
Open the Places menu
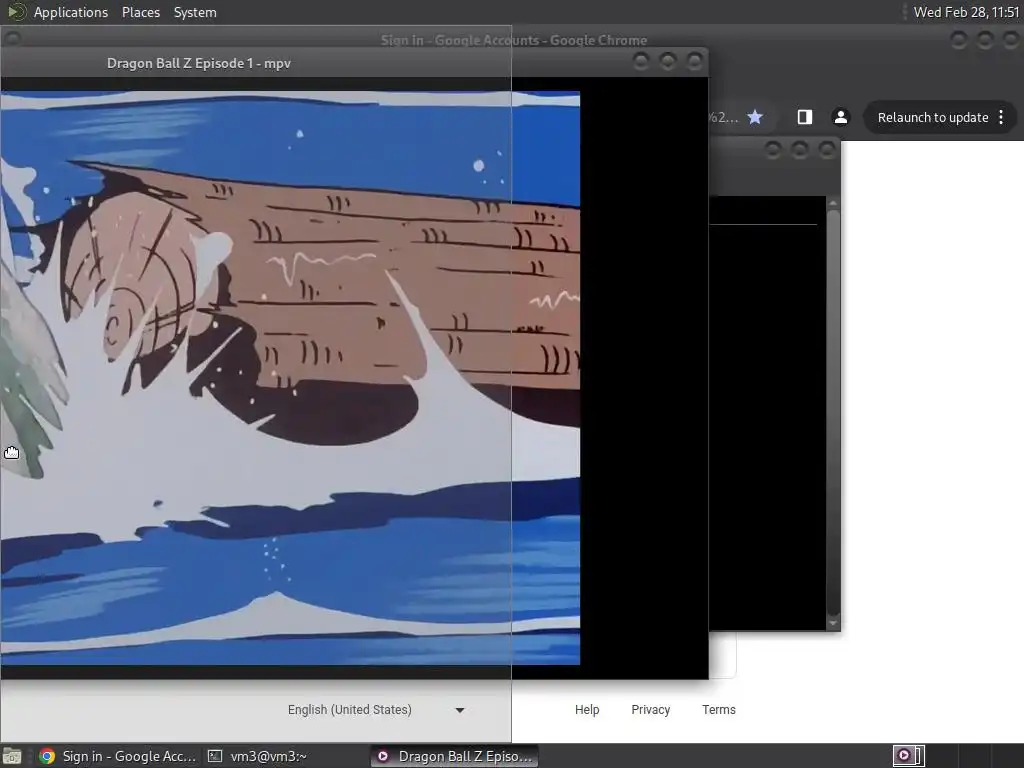140,12
